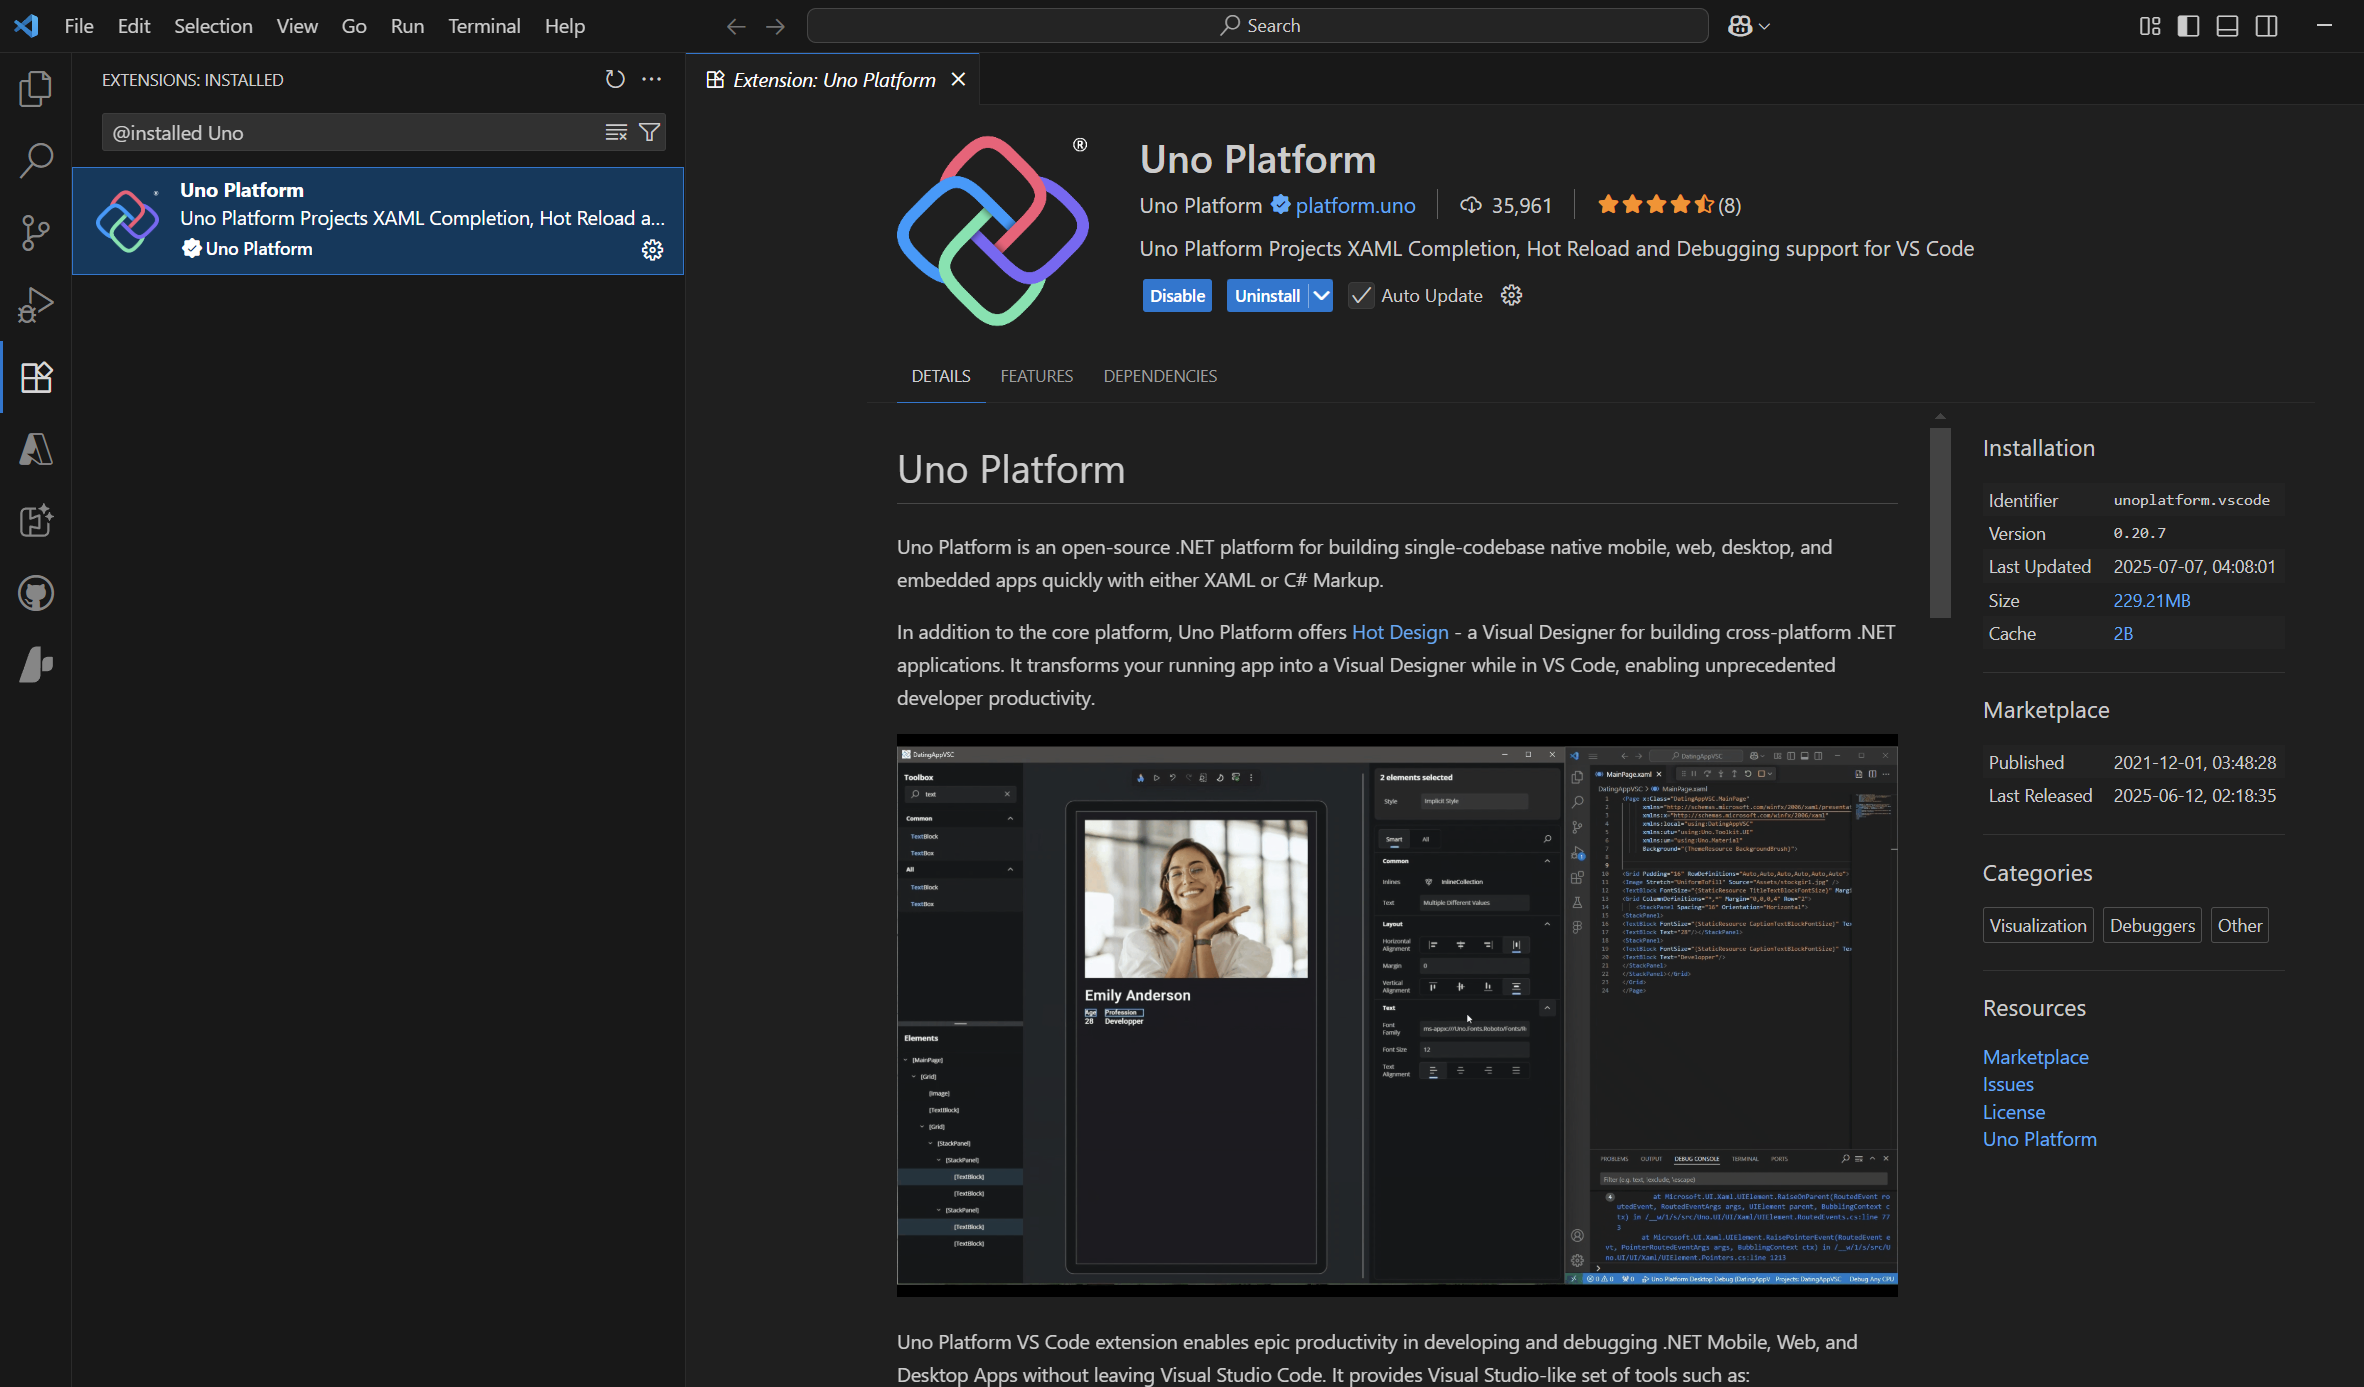Open the Hot Design screenshot image
Viewport: 2364px width, 1387px height.
click(x=1397, y=1015)
